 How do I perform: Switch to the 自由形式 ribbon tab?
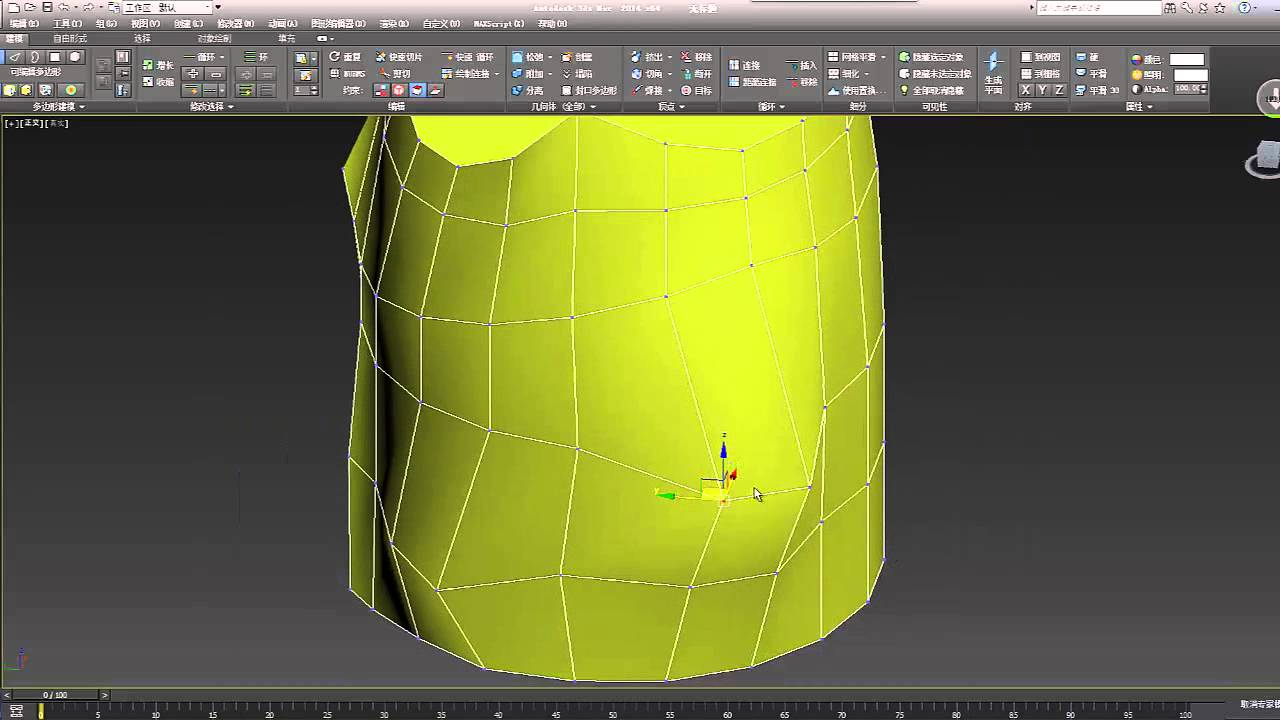point(70,38)
